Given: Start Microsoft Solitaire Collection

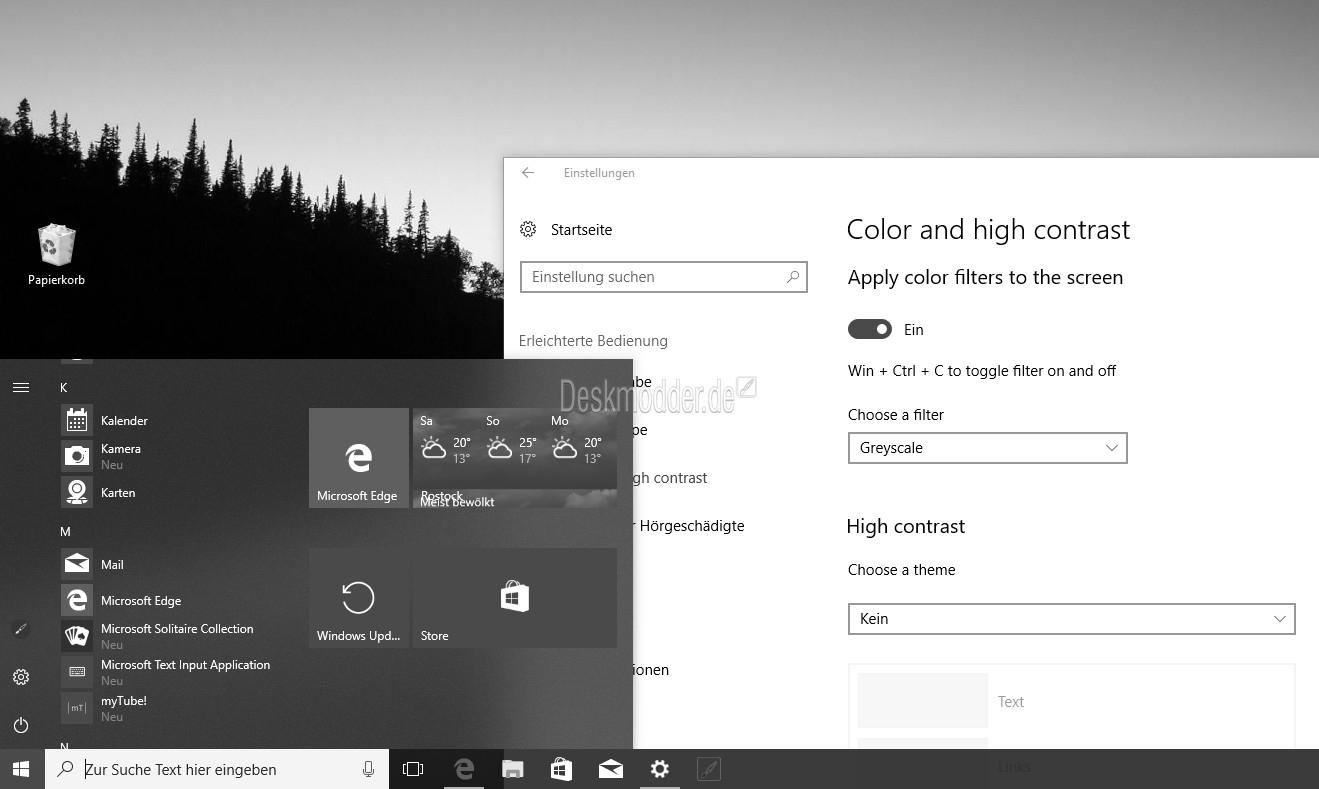Looking at the screenshot, I should pos(158,636).
